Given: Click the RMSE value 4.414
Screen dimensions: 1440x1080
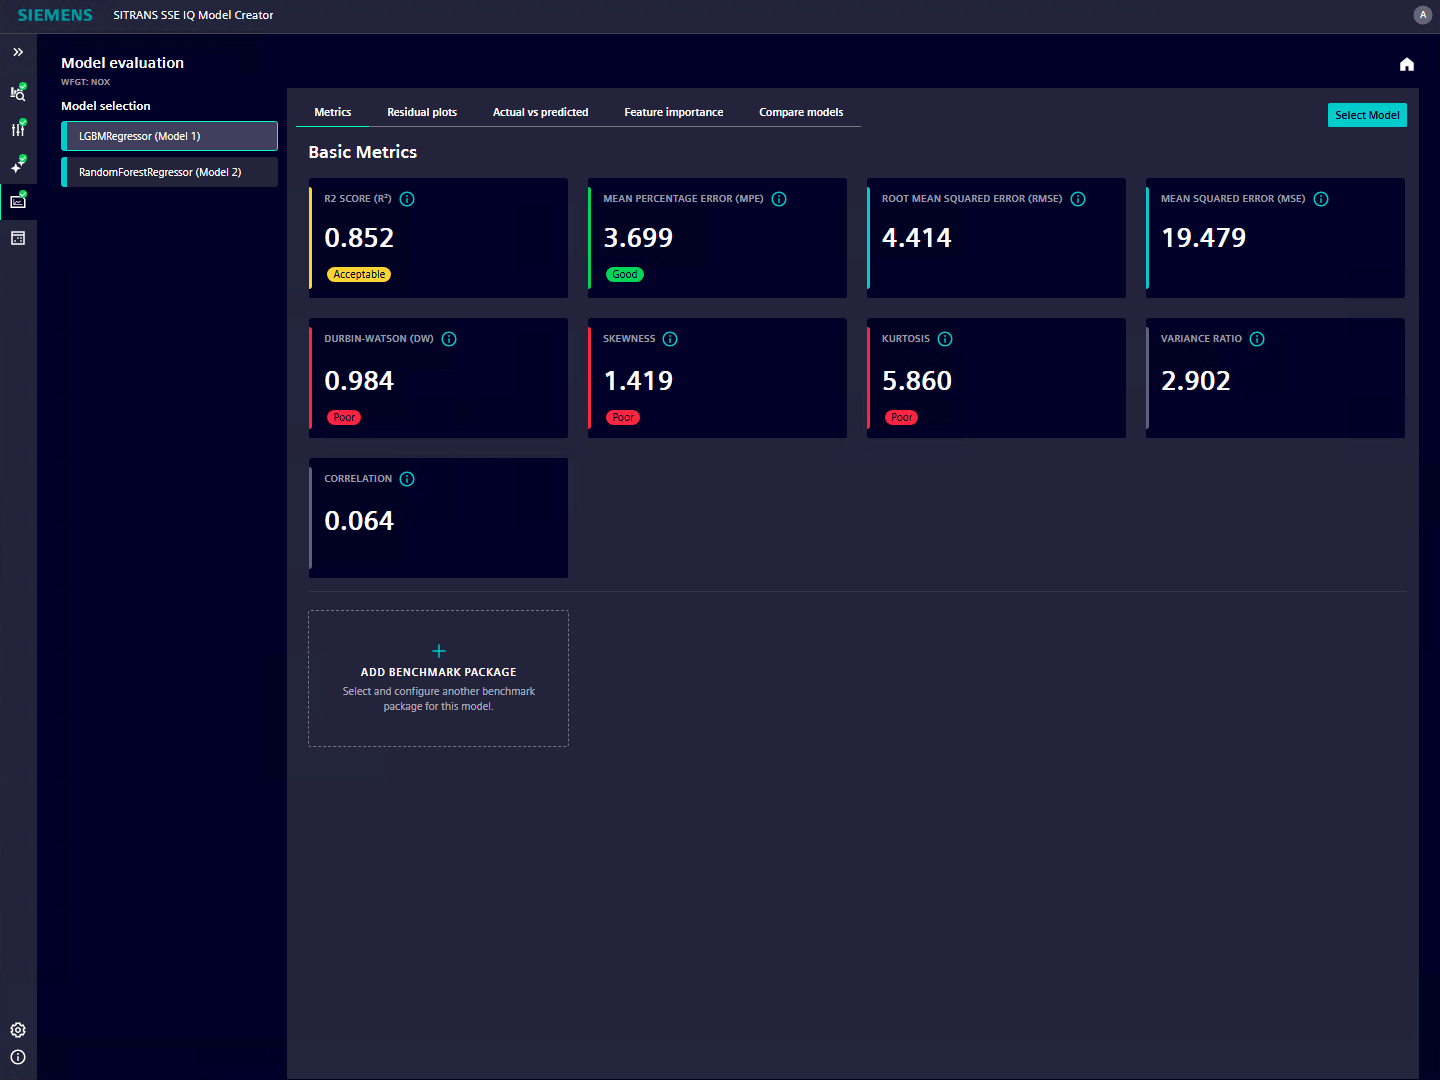Looking at the screenshot, I should point(917,238).
